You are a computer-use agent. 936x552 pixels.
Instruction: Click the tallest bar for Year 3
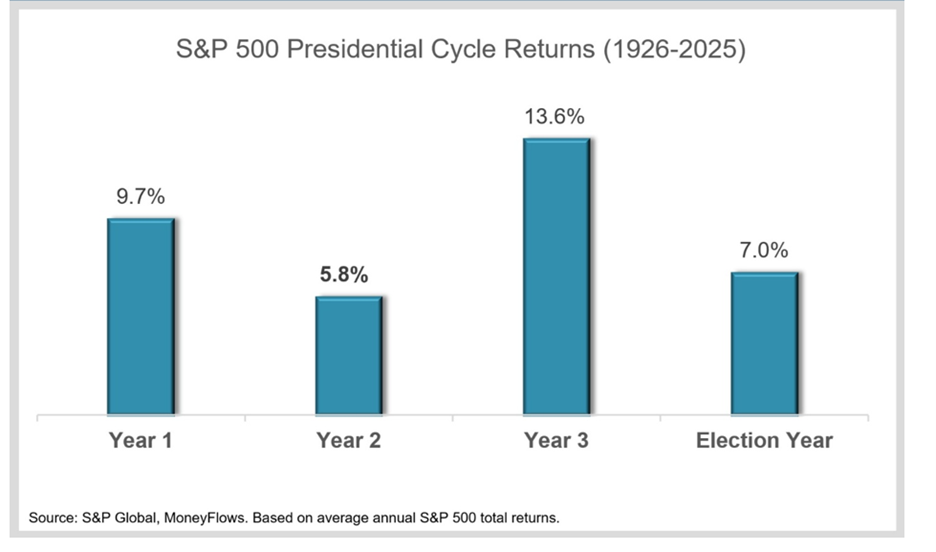point(557,276)
